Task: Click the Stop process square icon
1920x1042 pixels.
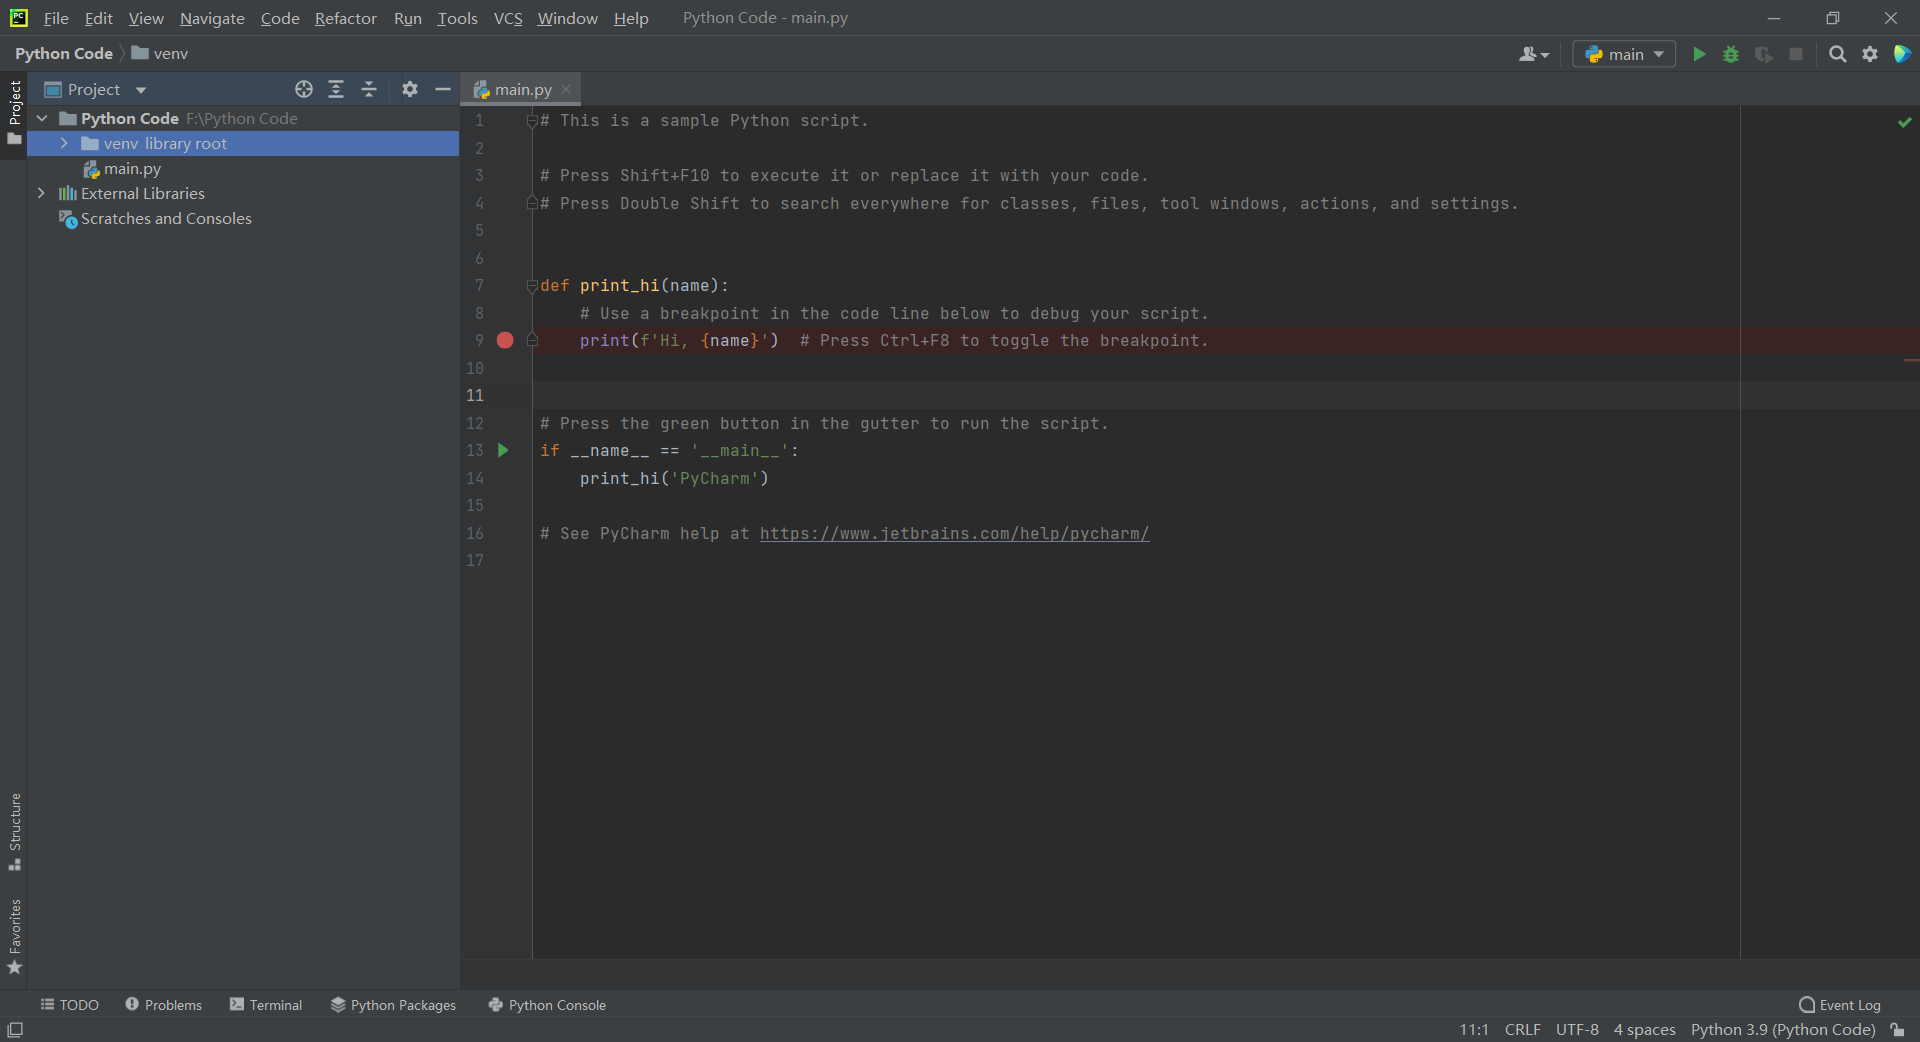Action: point(1796,54)
